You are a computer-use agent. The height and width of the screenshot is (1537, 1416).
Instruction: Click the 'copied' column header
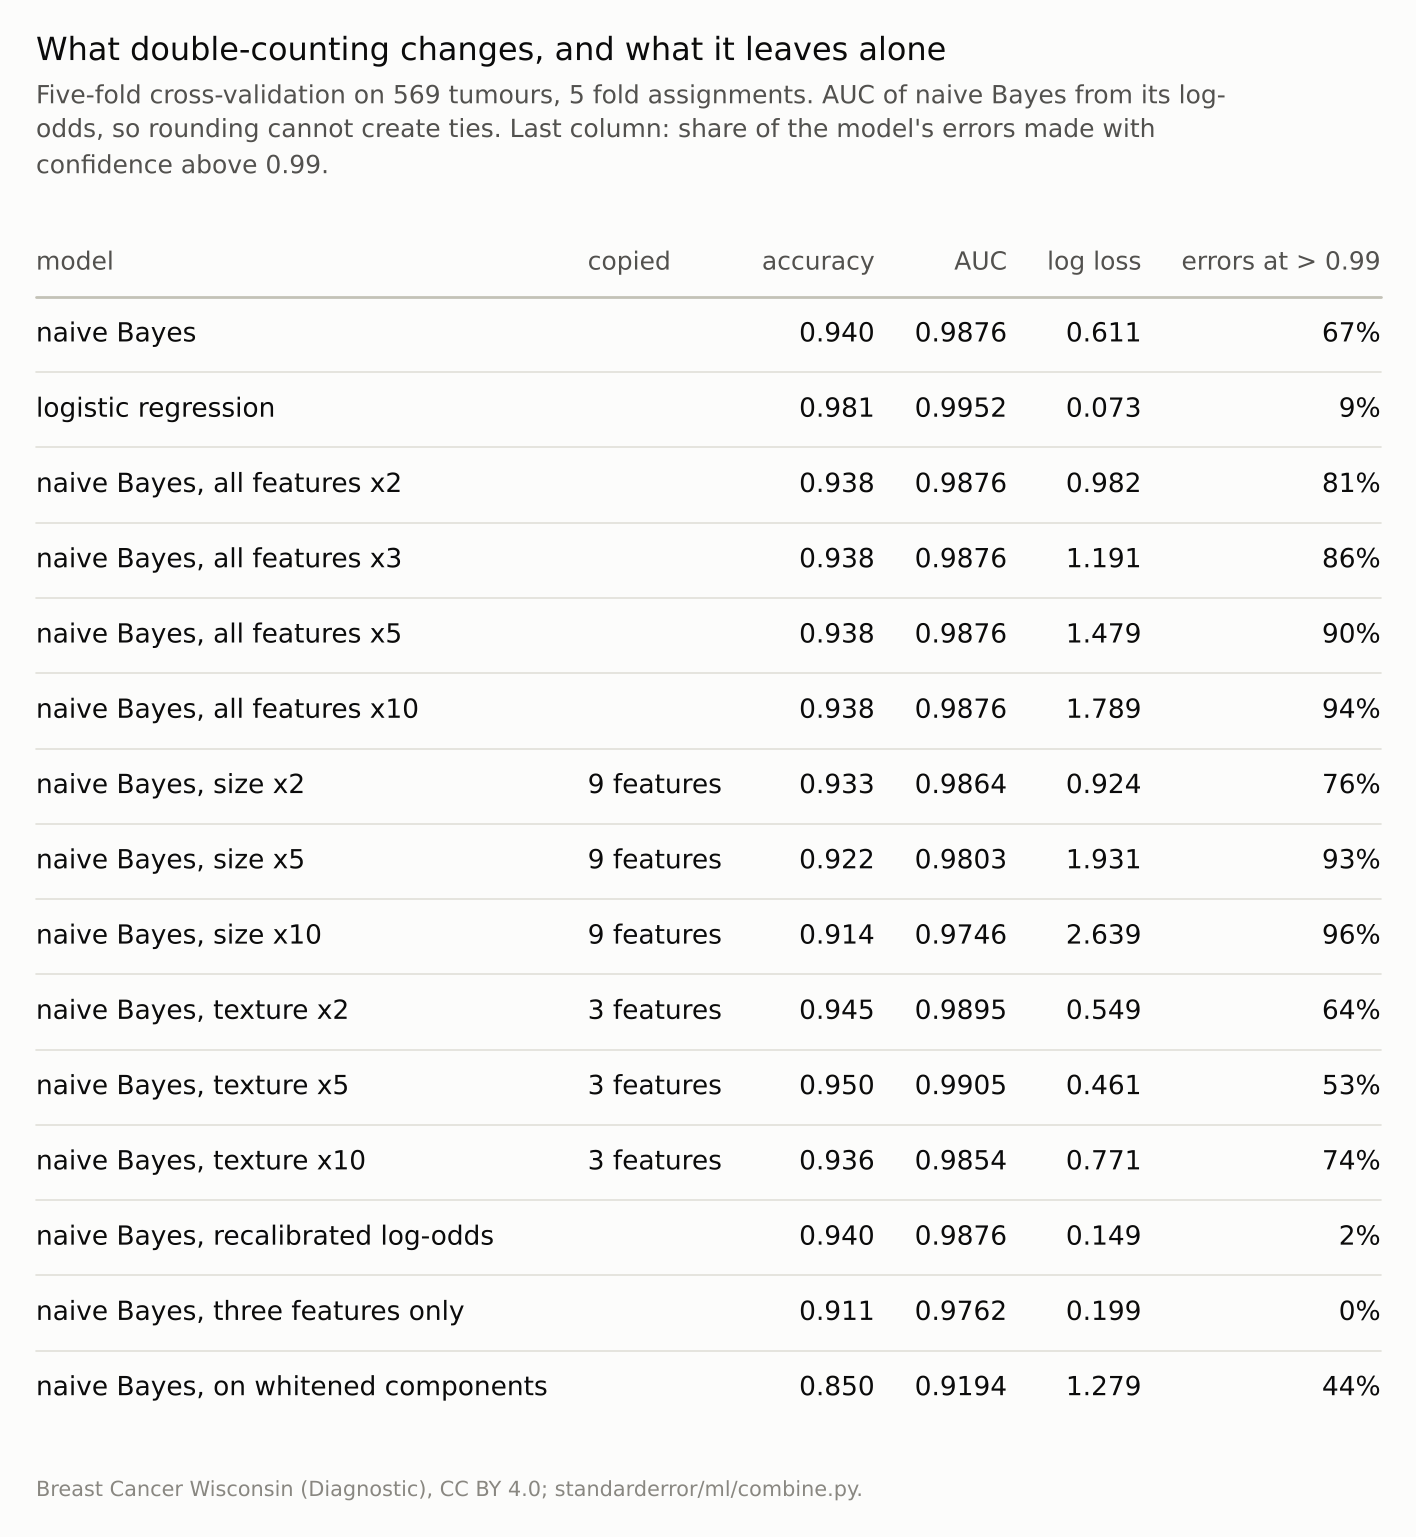point(629,261)
